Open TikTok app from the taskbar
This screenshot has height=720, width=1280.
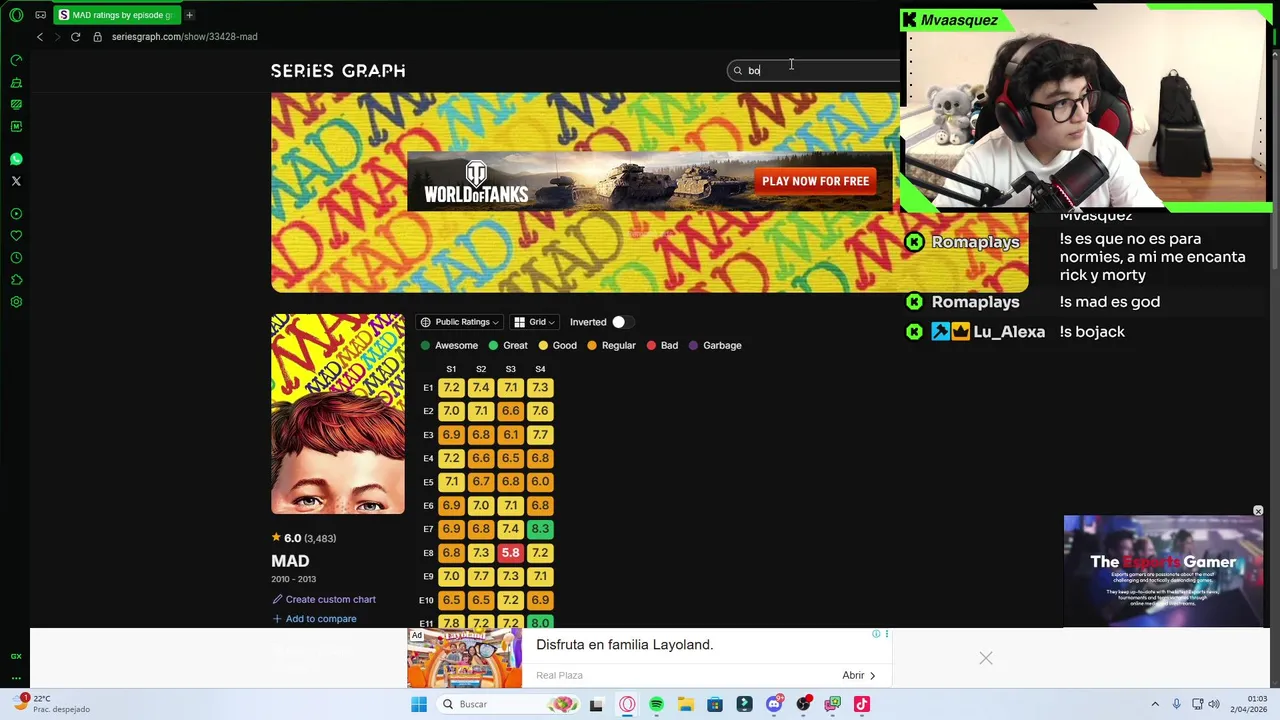tap(862, 704)
